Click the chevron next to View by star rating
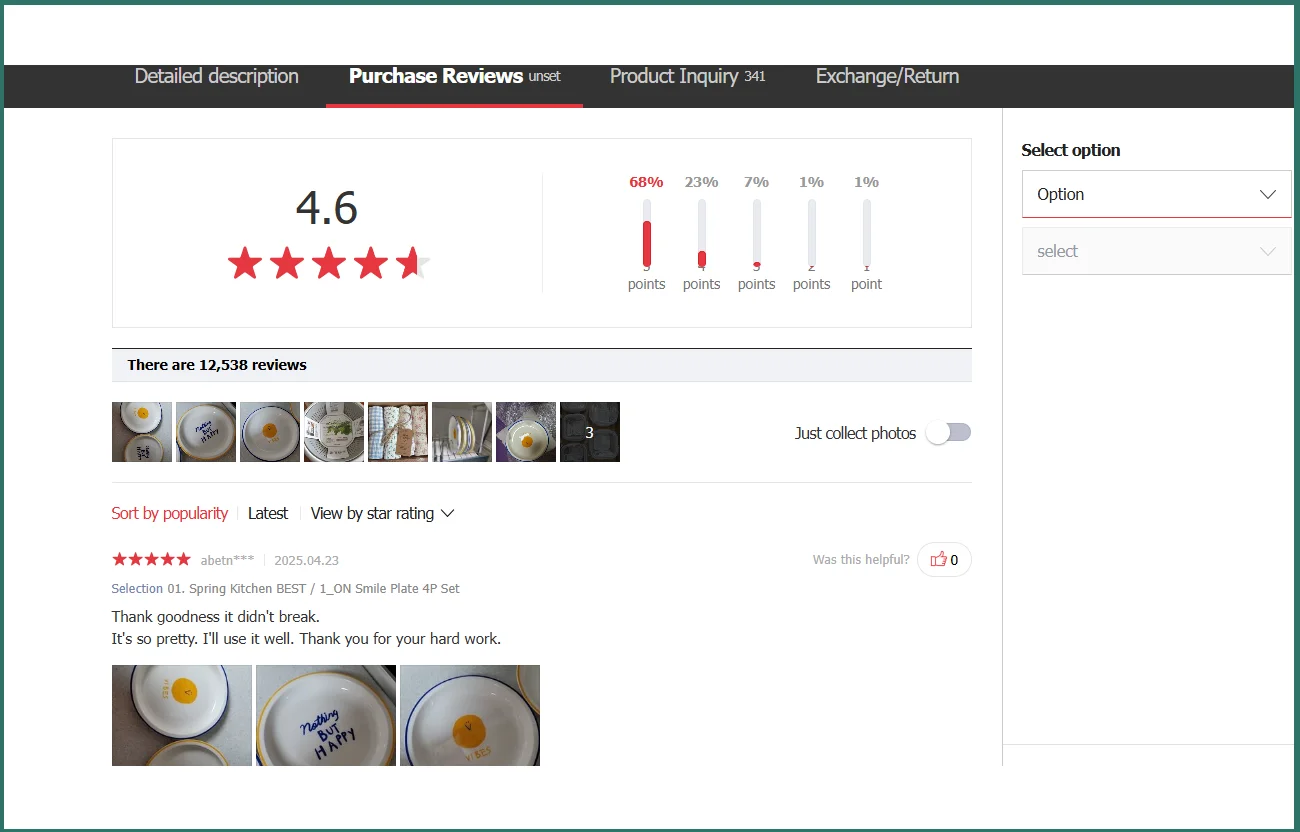This screenshot has height=832, width=1300. click(448, 513)
